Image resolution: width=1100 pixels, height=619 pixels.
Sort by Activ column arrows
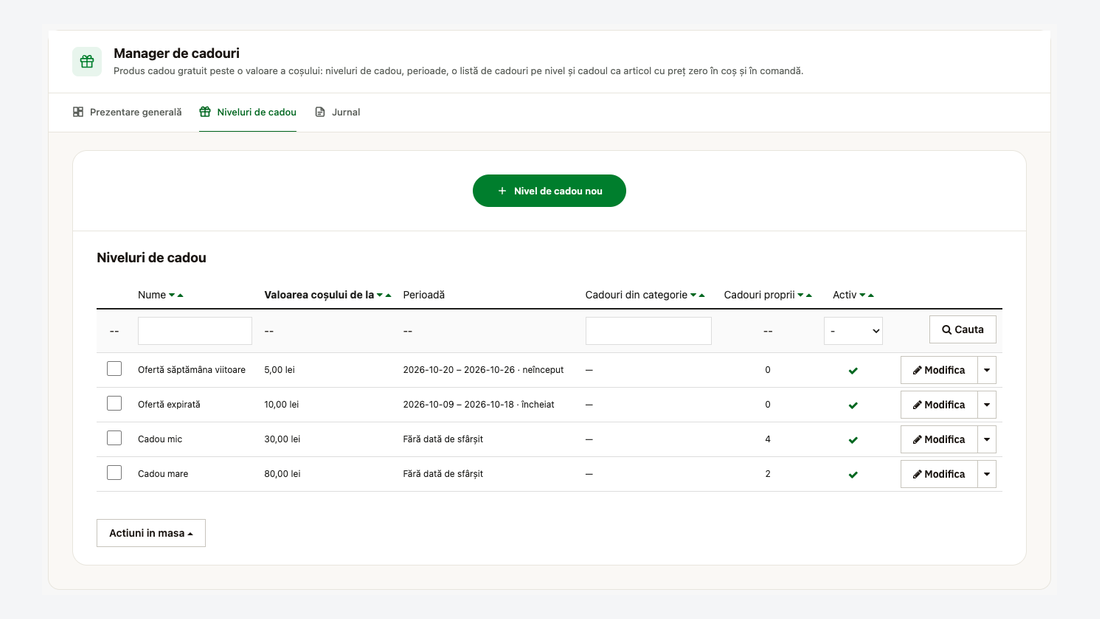coord(866,295)
